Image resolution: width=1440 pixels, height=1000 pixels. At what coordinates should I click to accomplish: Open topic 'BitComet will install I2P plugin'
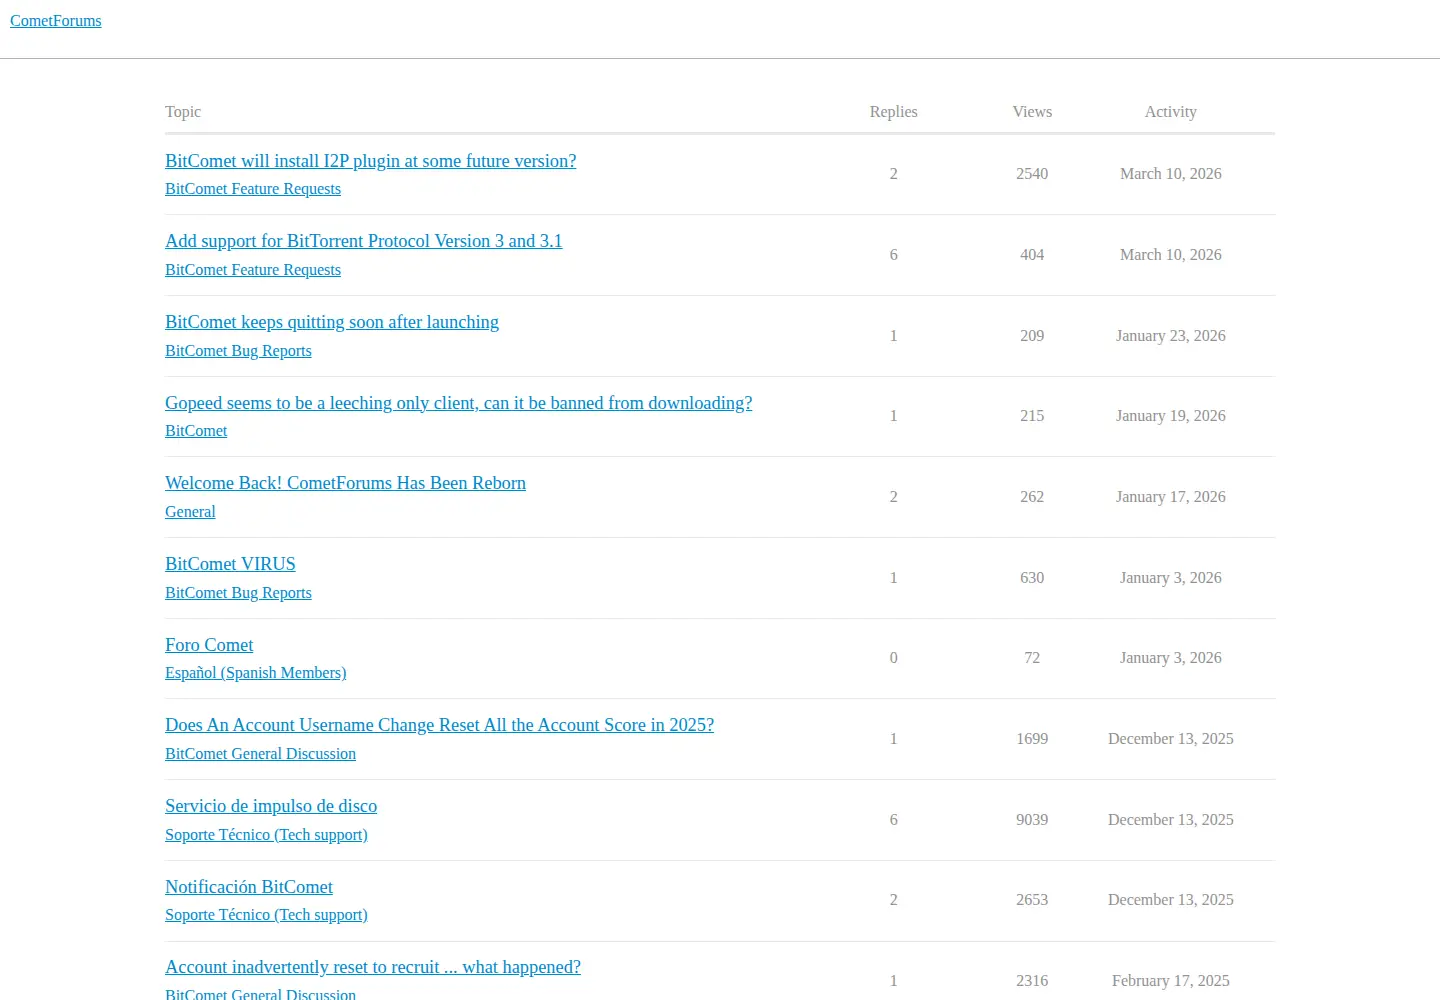point(371,161)
